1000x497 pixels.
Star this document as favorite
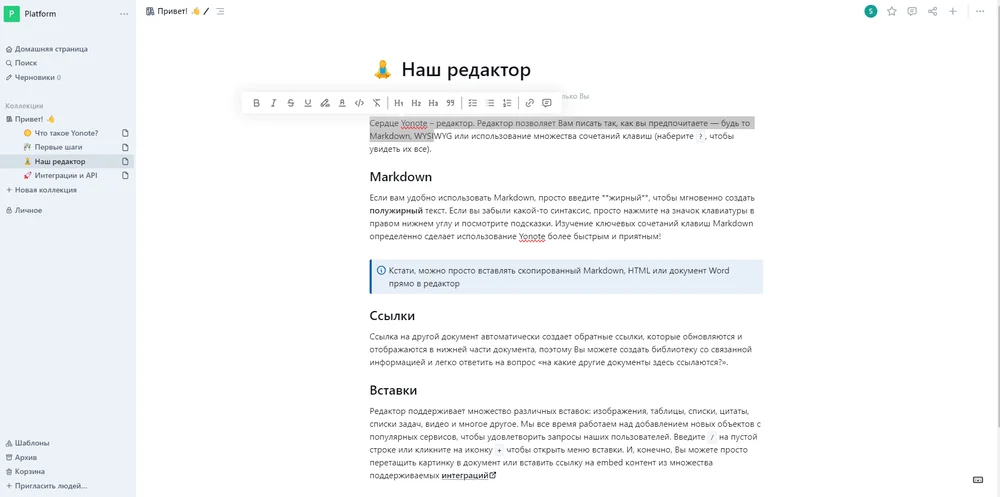pyautogui.click(x=892, y=11)
